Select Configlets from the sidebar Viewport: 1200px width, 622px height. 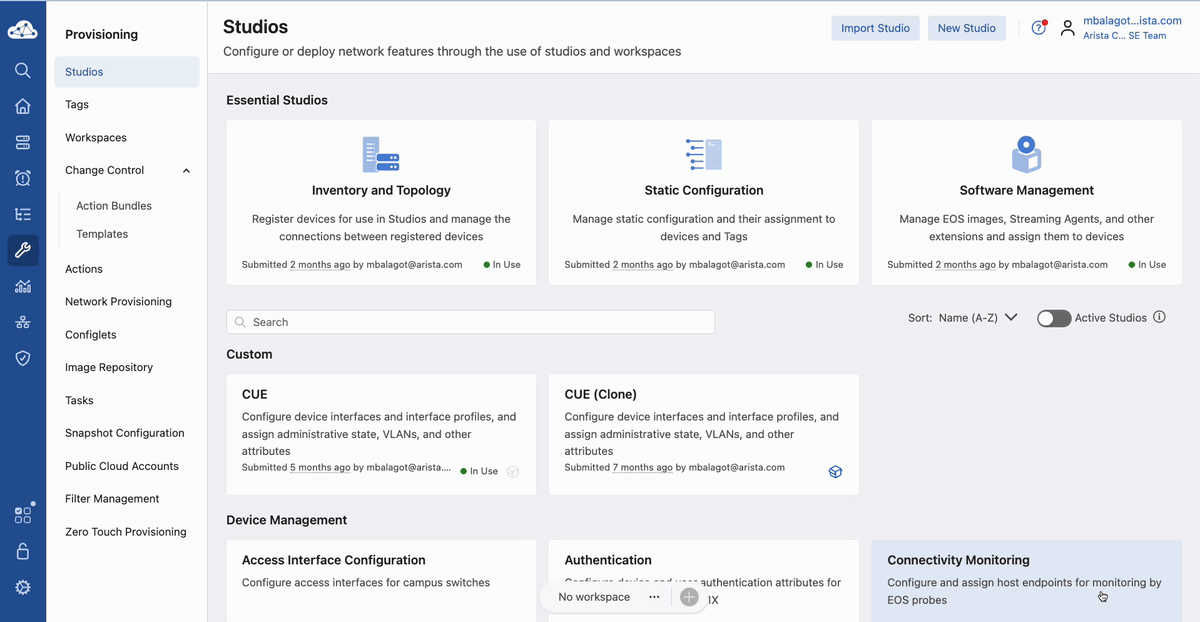point(91,335)
